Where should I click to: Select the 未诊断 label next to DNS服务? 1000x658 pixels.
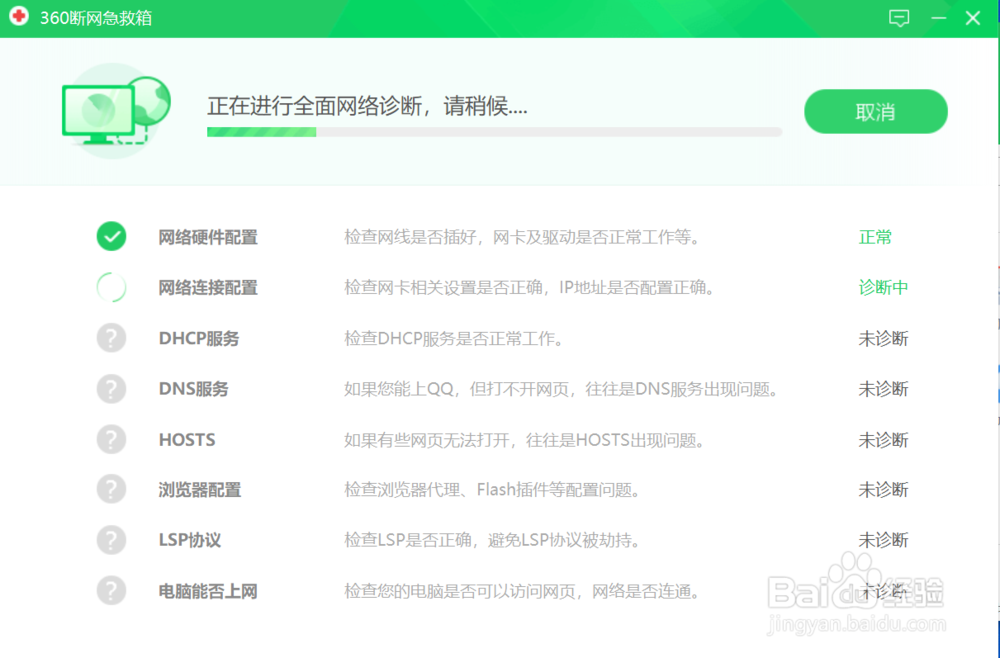coord(884,389)
